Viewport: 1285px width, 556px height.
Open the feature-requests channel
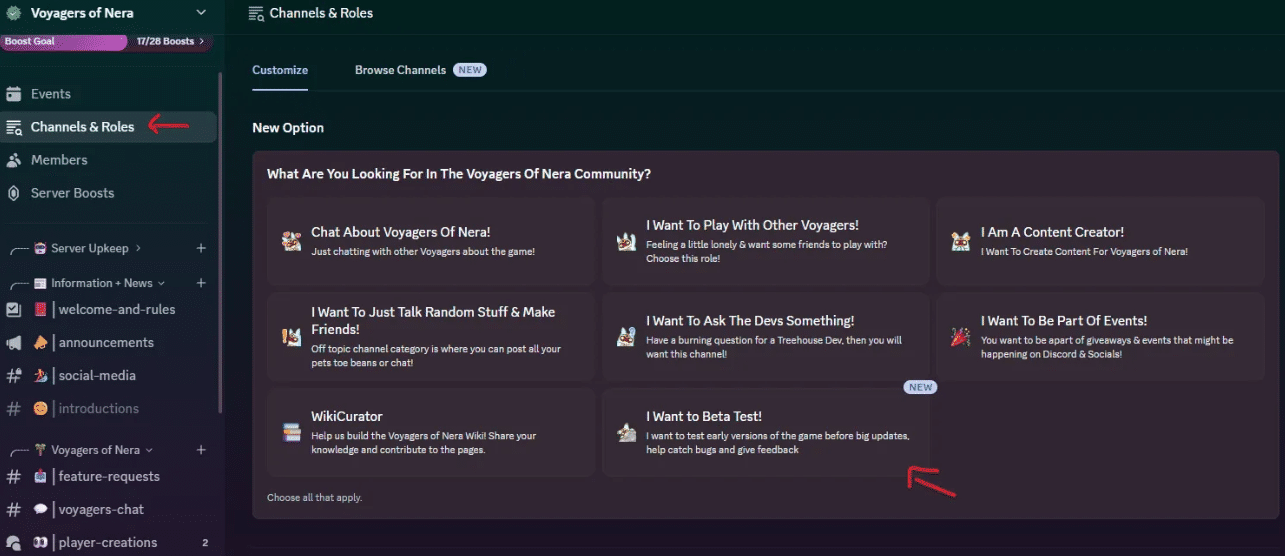tap(108, 477)
